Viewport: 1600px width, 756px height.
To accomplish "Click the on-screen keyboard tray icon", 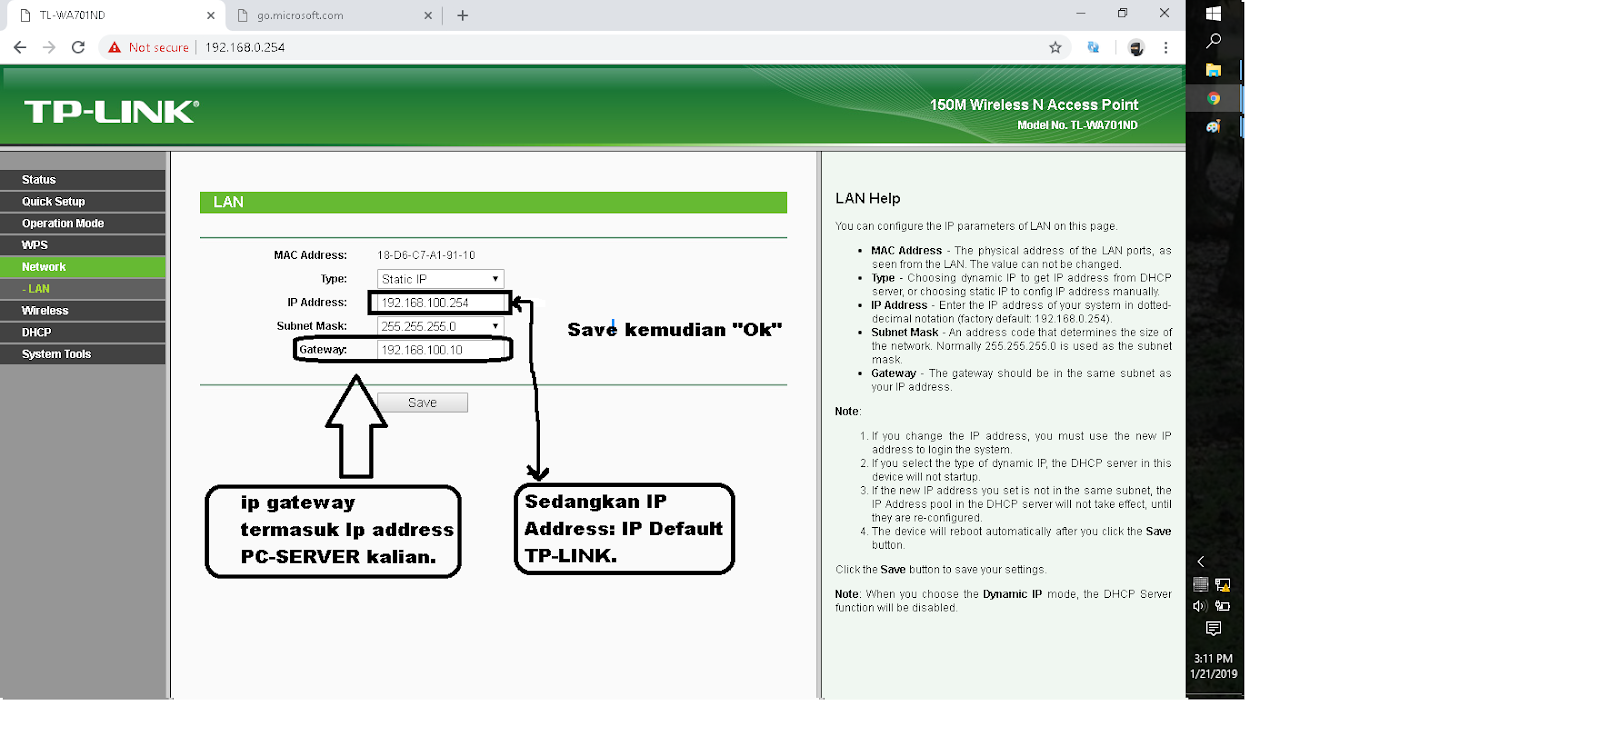I will [1201, 585].
